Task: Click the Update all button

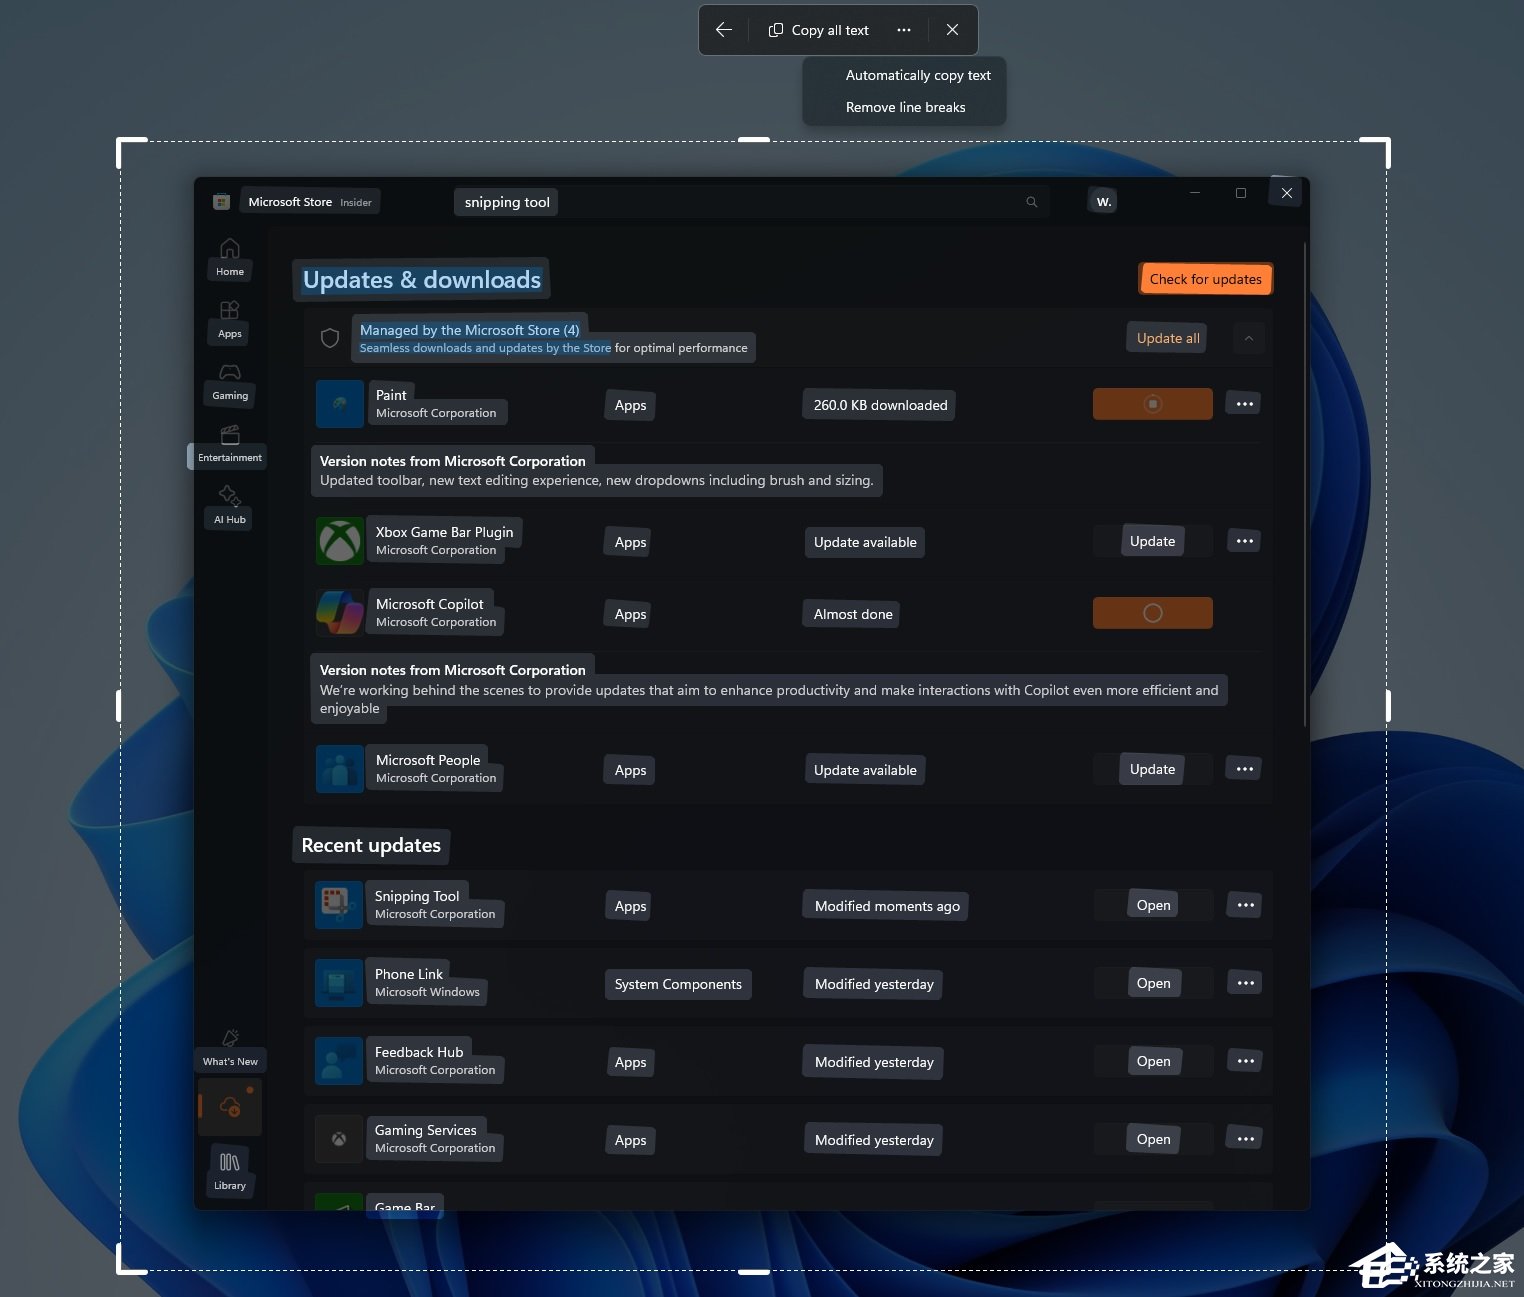Action: (x=1168, y=338)
